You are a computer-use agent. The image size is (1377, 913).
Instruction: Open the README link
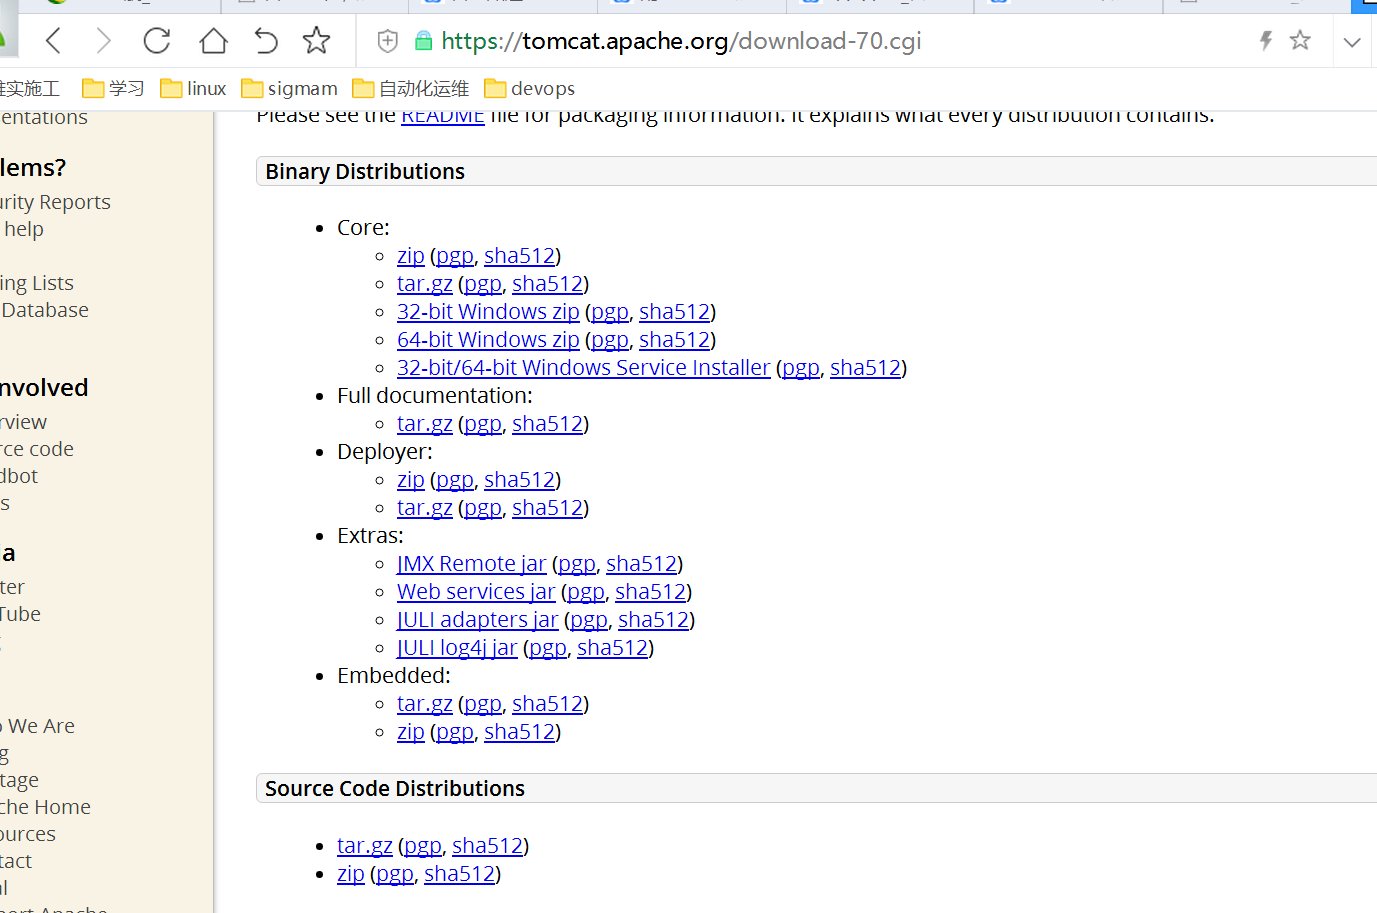pyautogui.click(x=442, y=117)
